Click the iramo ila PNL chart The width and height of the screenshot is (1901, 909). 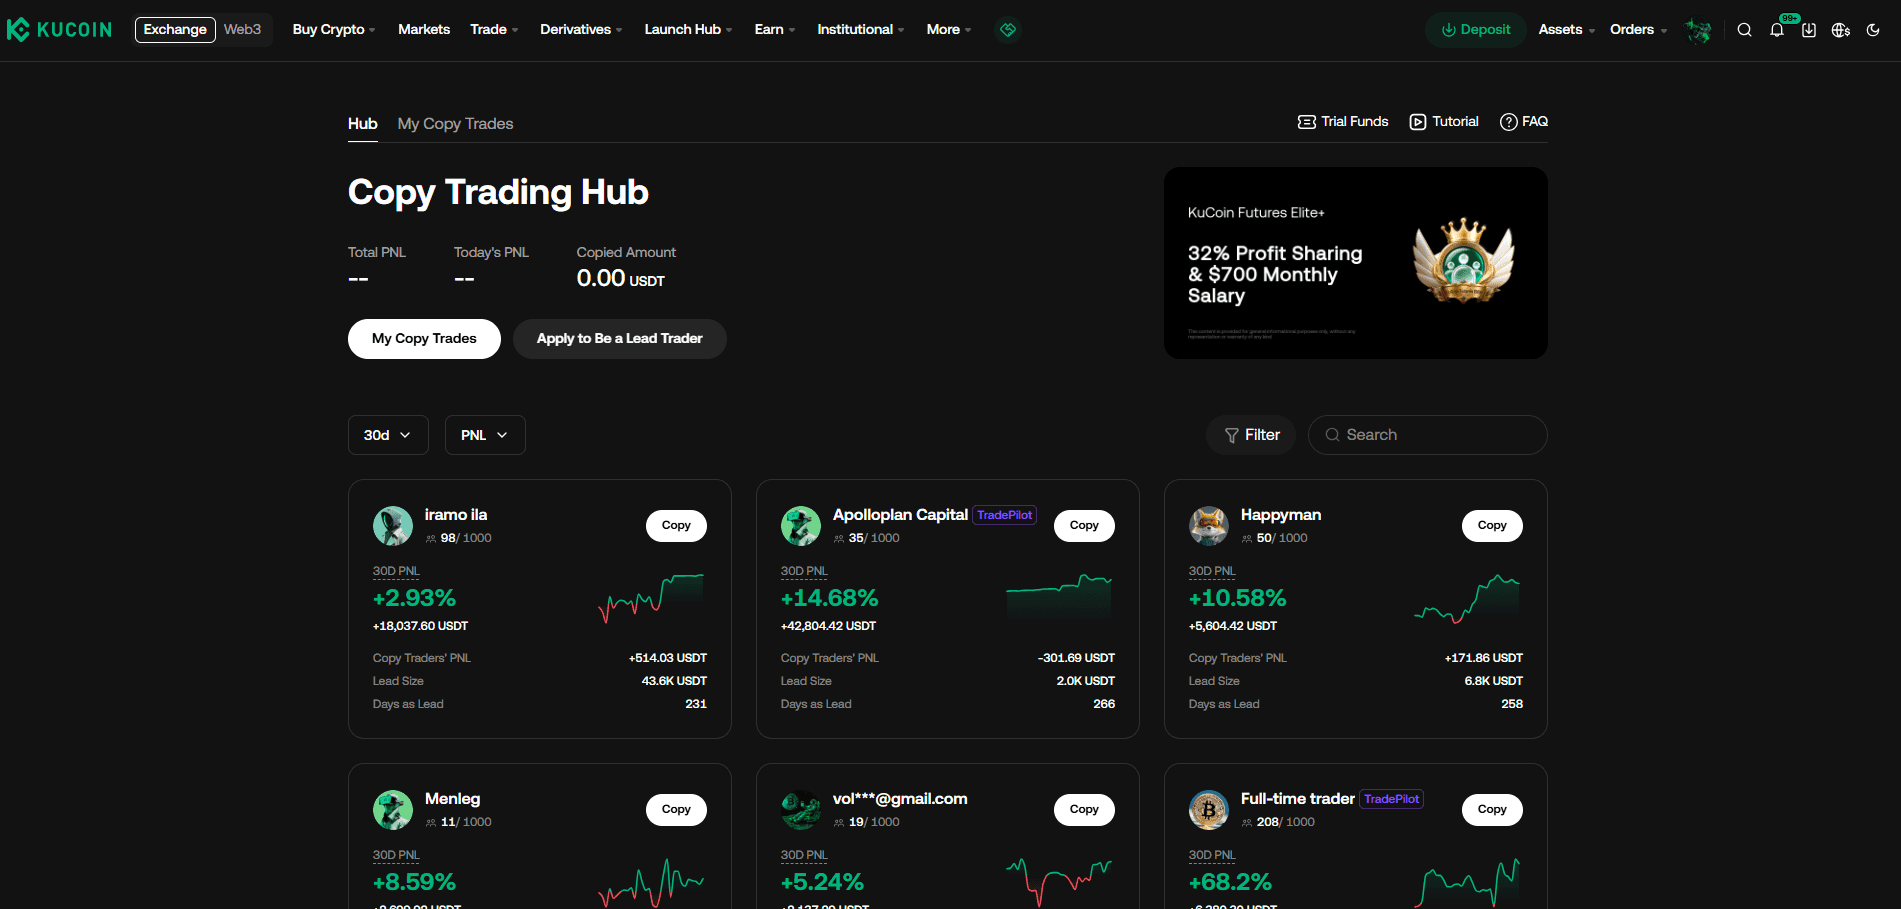pyautogui.click(x=651, y=598)
